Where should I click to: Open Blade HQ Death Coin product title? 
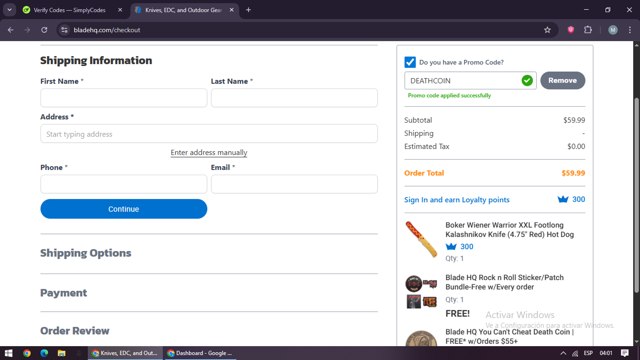(509, 336)
